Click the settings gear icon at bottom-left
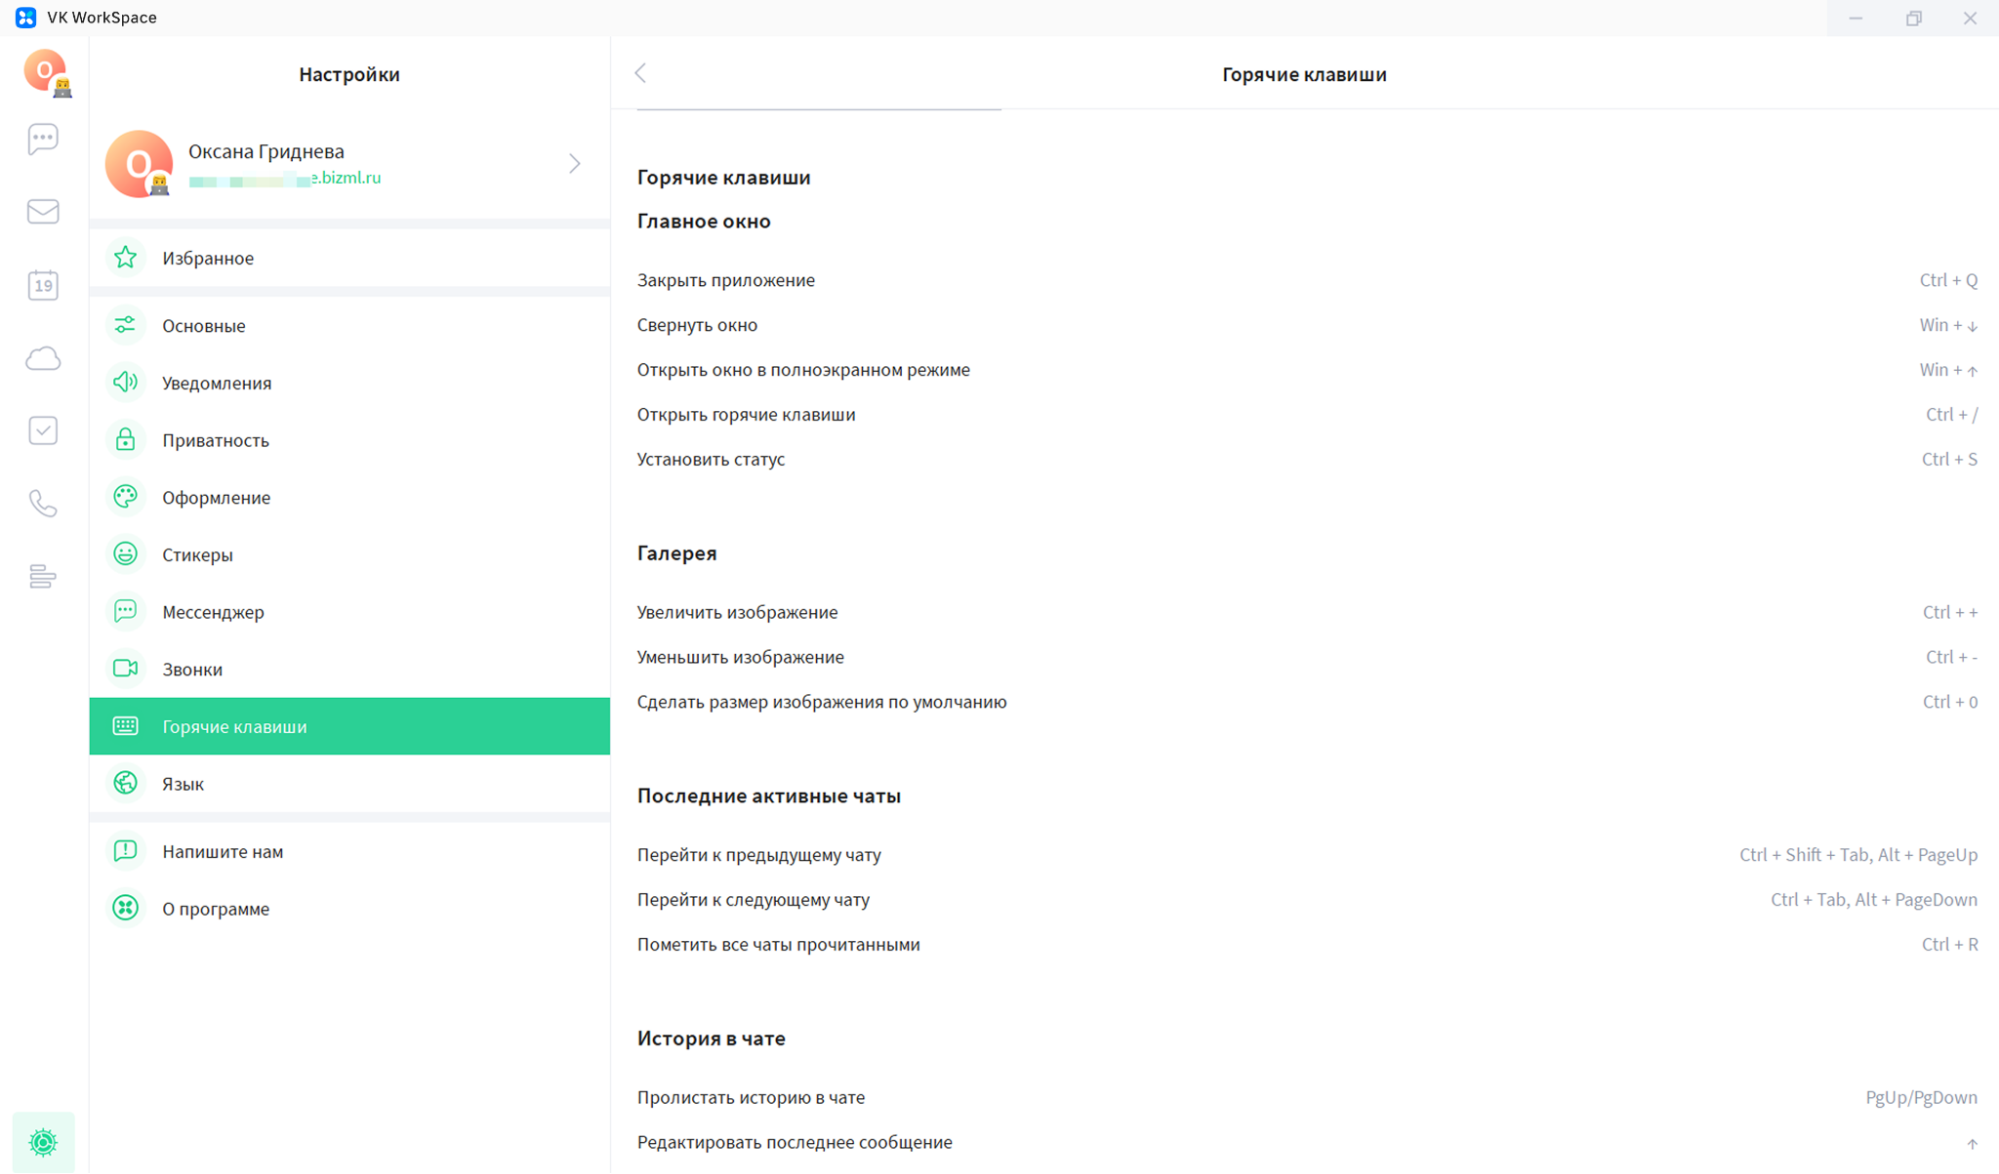The height and width of the screenshot is (1174, 1999). [43, 1141]
